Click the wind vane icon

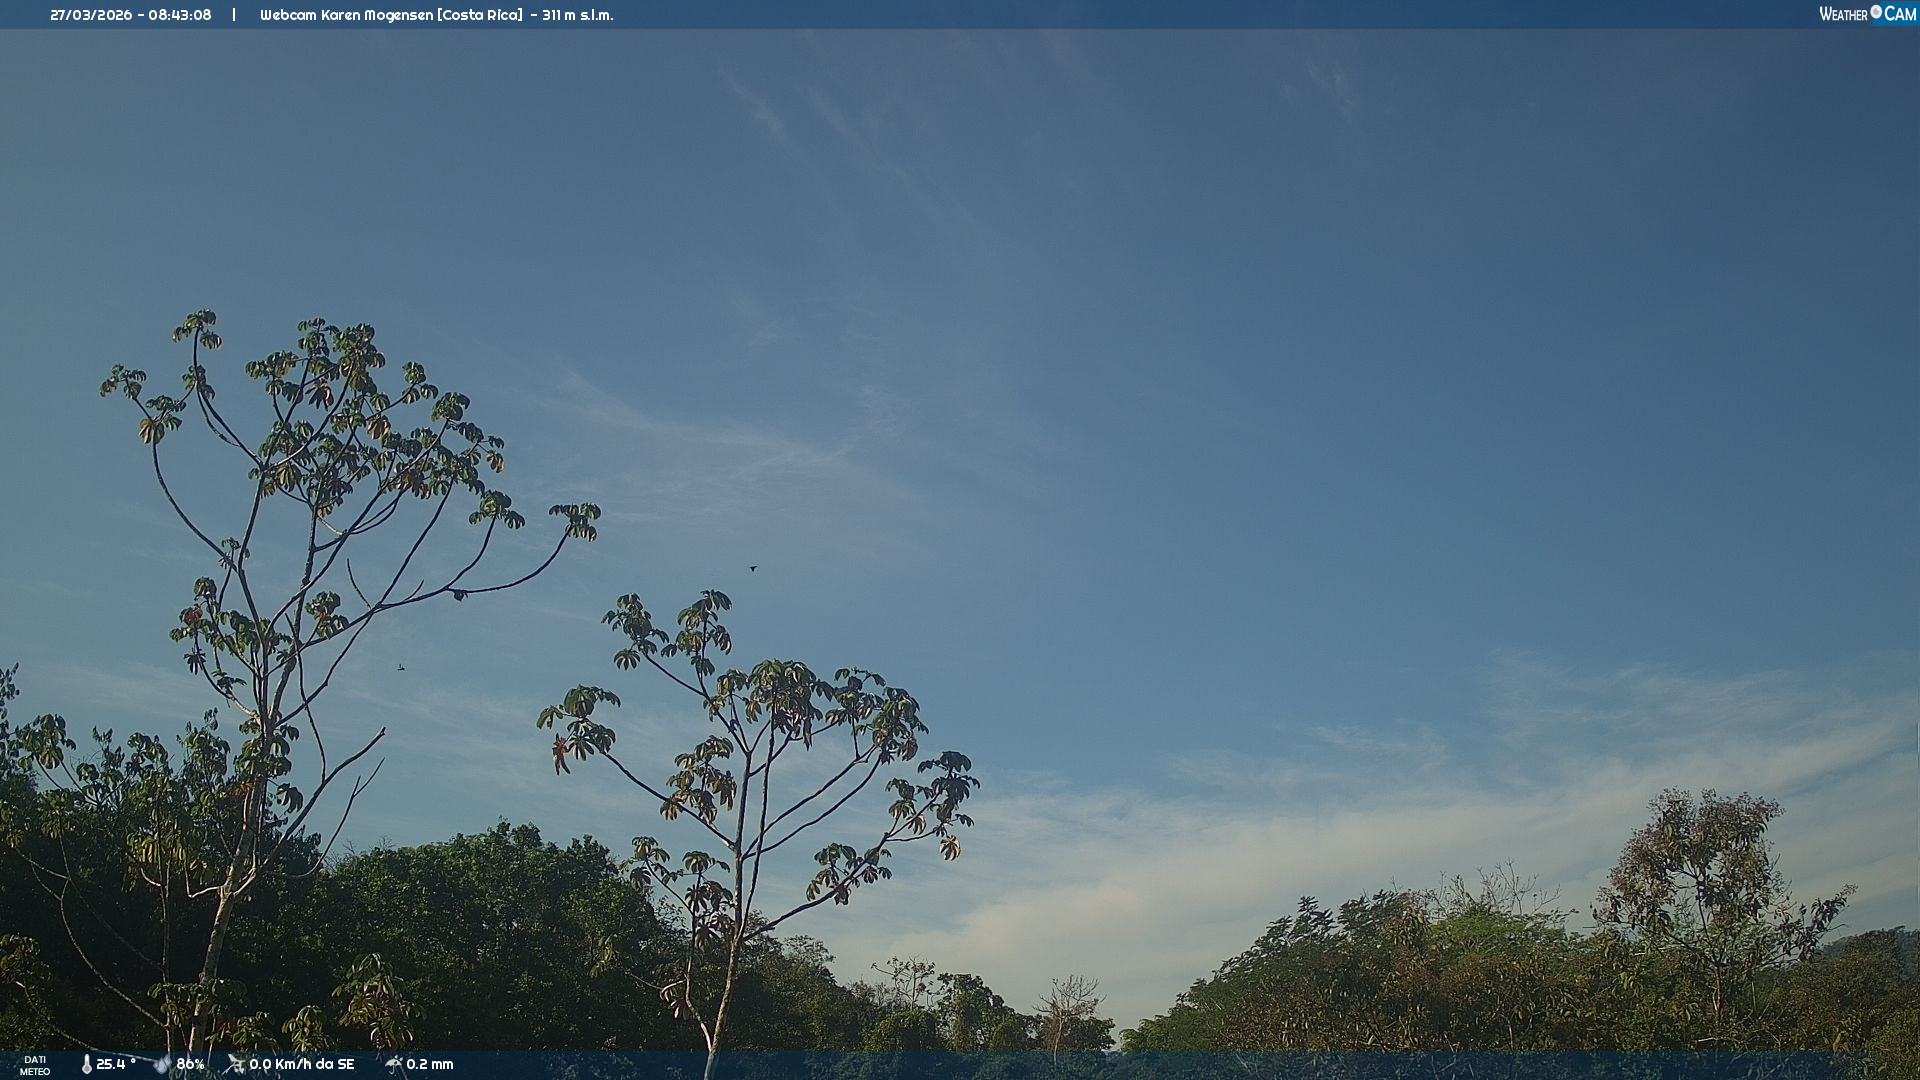(x=235, y=1064)
